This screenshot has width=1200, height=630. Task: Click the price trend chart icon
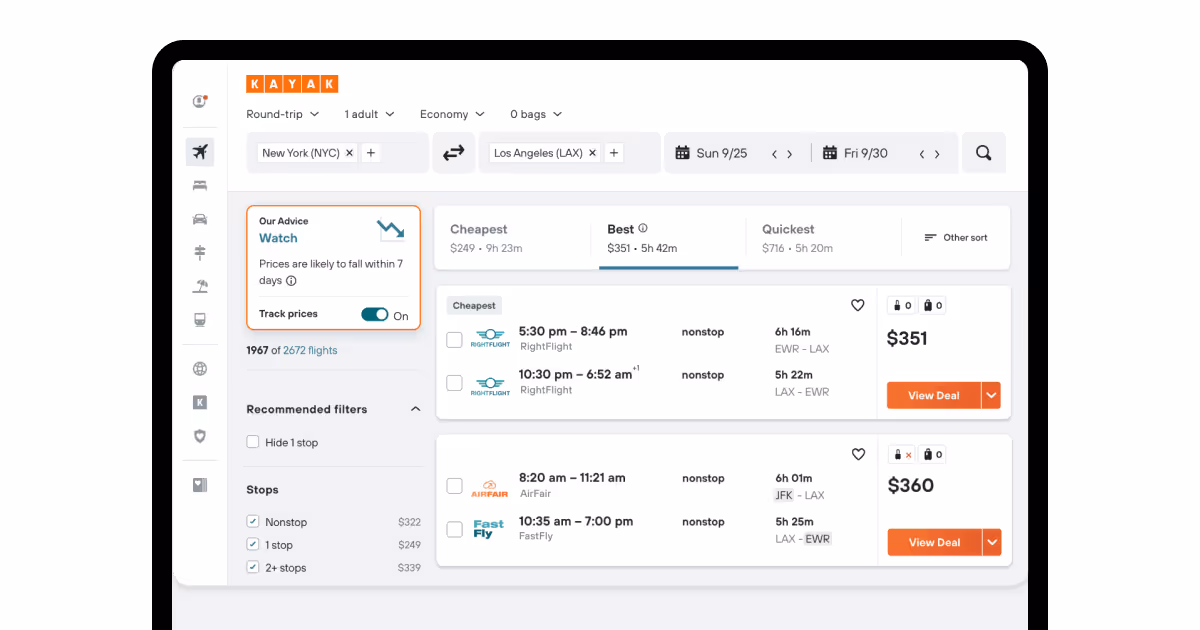click(x=391, y=230)
